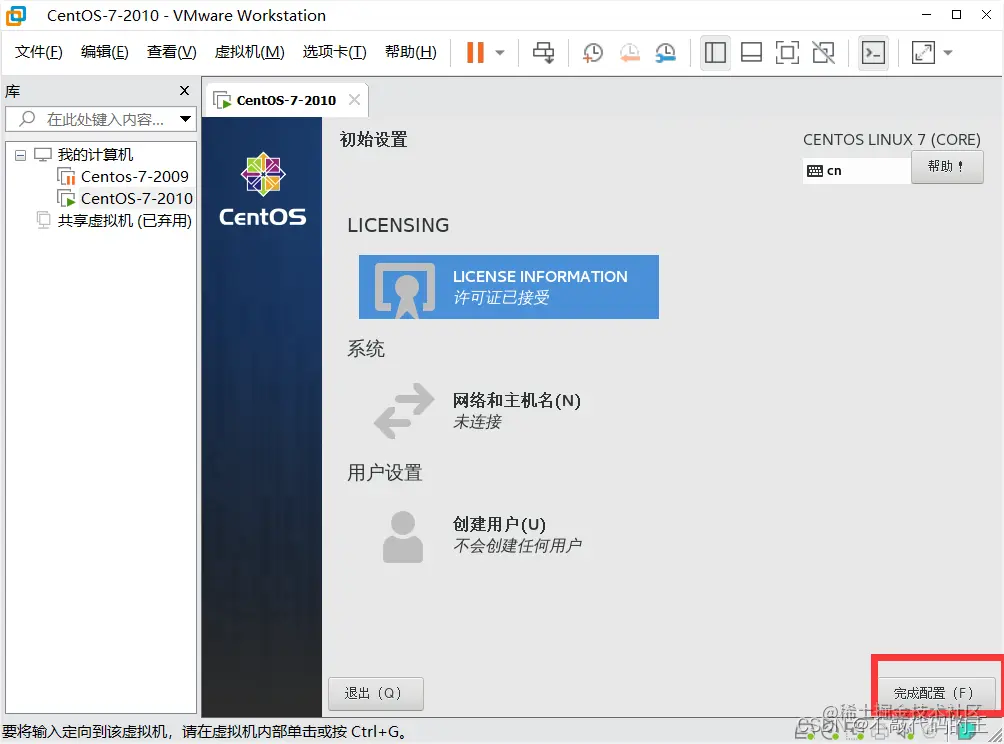Select CentOS-7-2010 in the library tree

(x=136, y=198)
